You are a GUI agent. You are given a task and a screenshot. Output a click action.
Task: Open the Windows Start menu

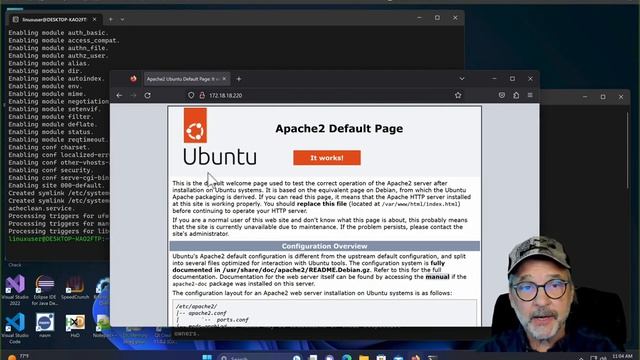click(x=207, y=357)
